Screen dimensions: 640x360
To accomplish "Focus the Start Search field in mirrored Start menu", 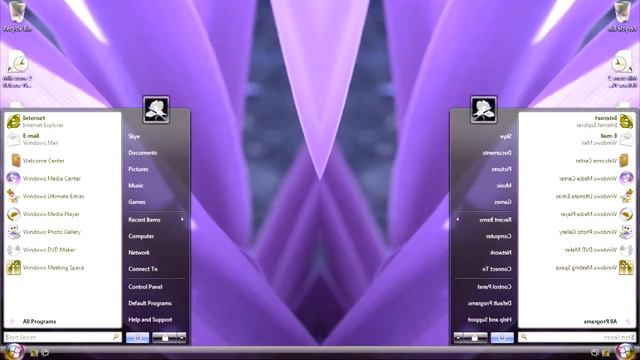I will (577, 337).
